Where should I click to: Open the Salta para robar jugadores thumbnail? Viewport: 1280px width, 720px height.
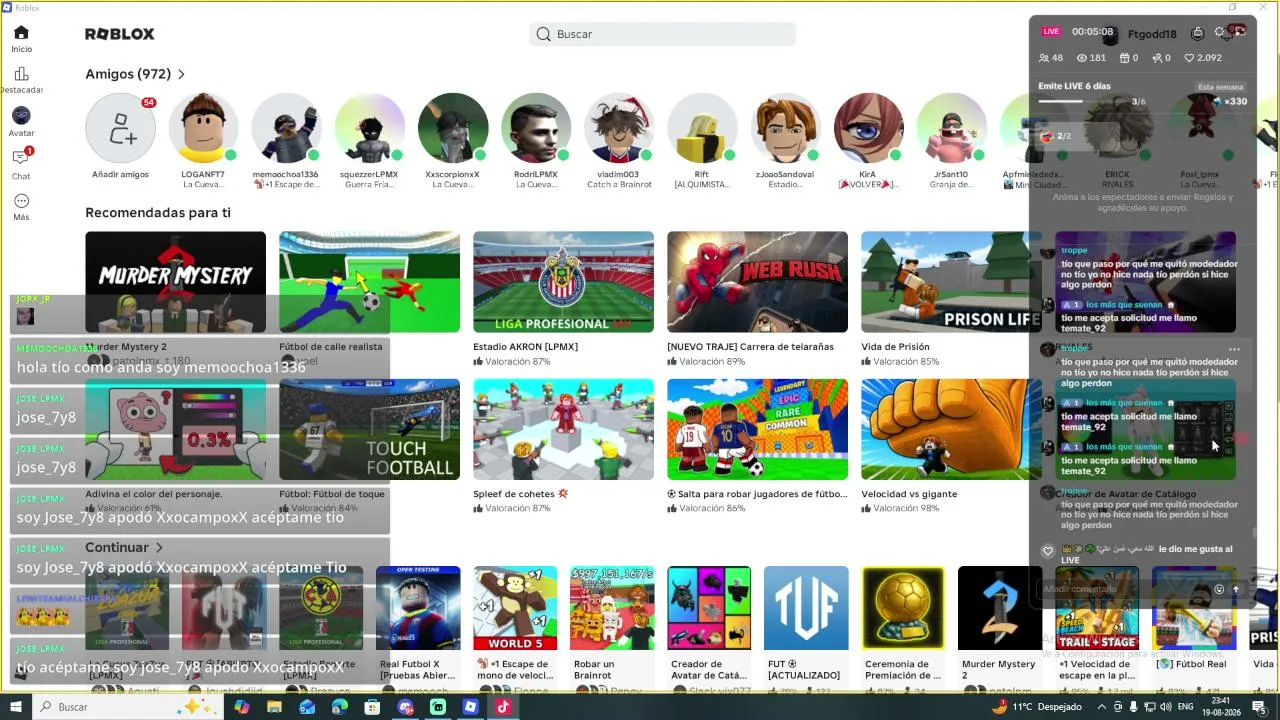coord(757,430)
